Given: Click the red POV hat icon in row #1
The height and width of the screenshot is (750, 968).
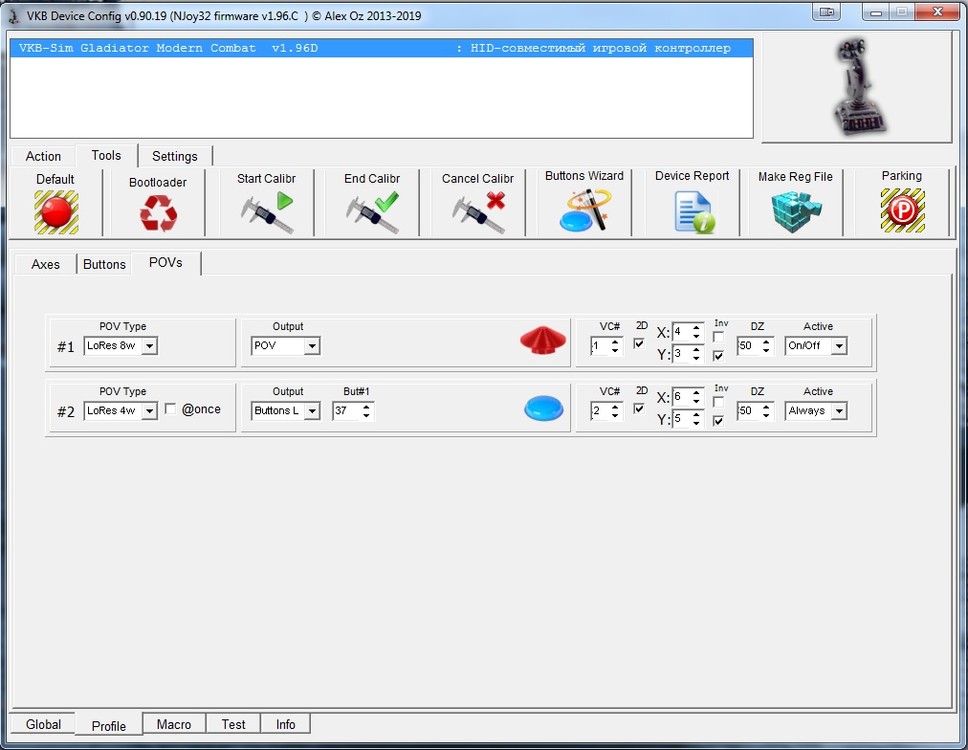Looking at the screenshot, I should coord(543,340).
